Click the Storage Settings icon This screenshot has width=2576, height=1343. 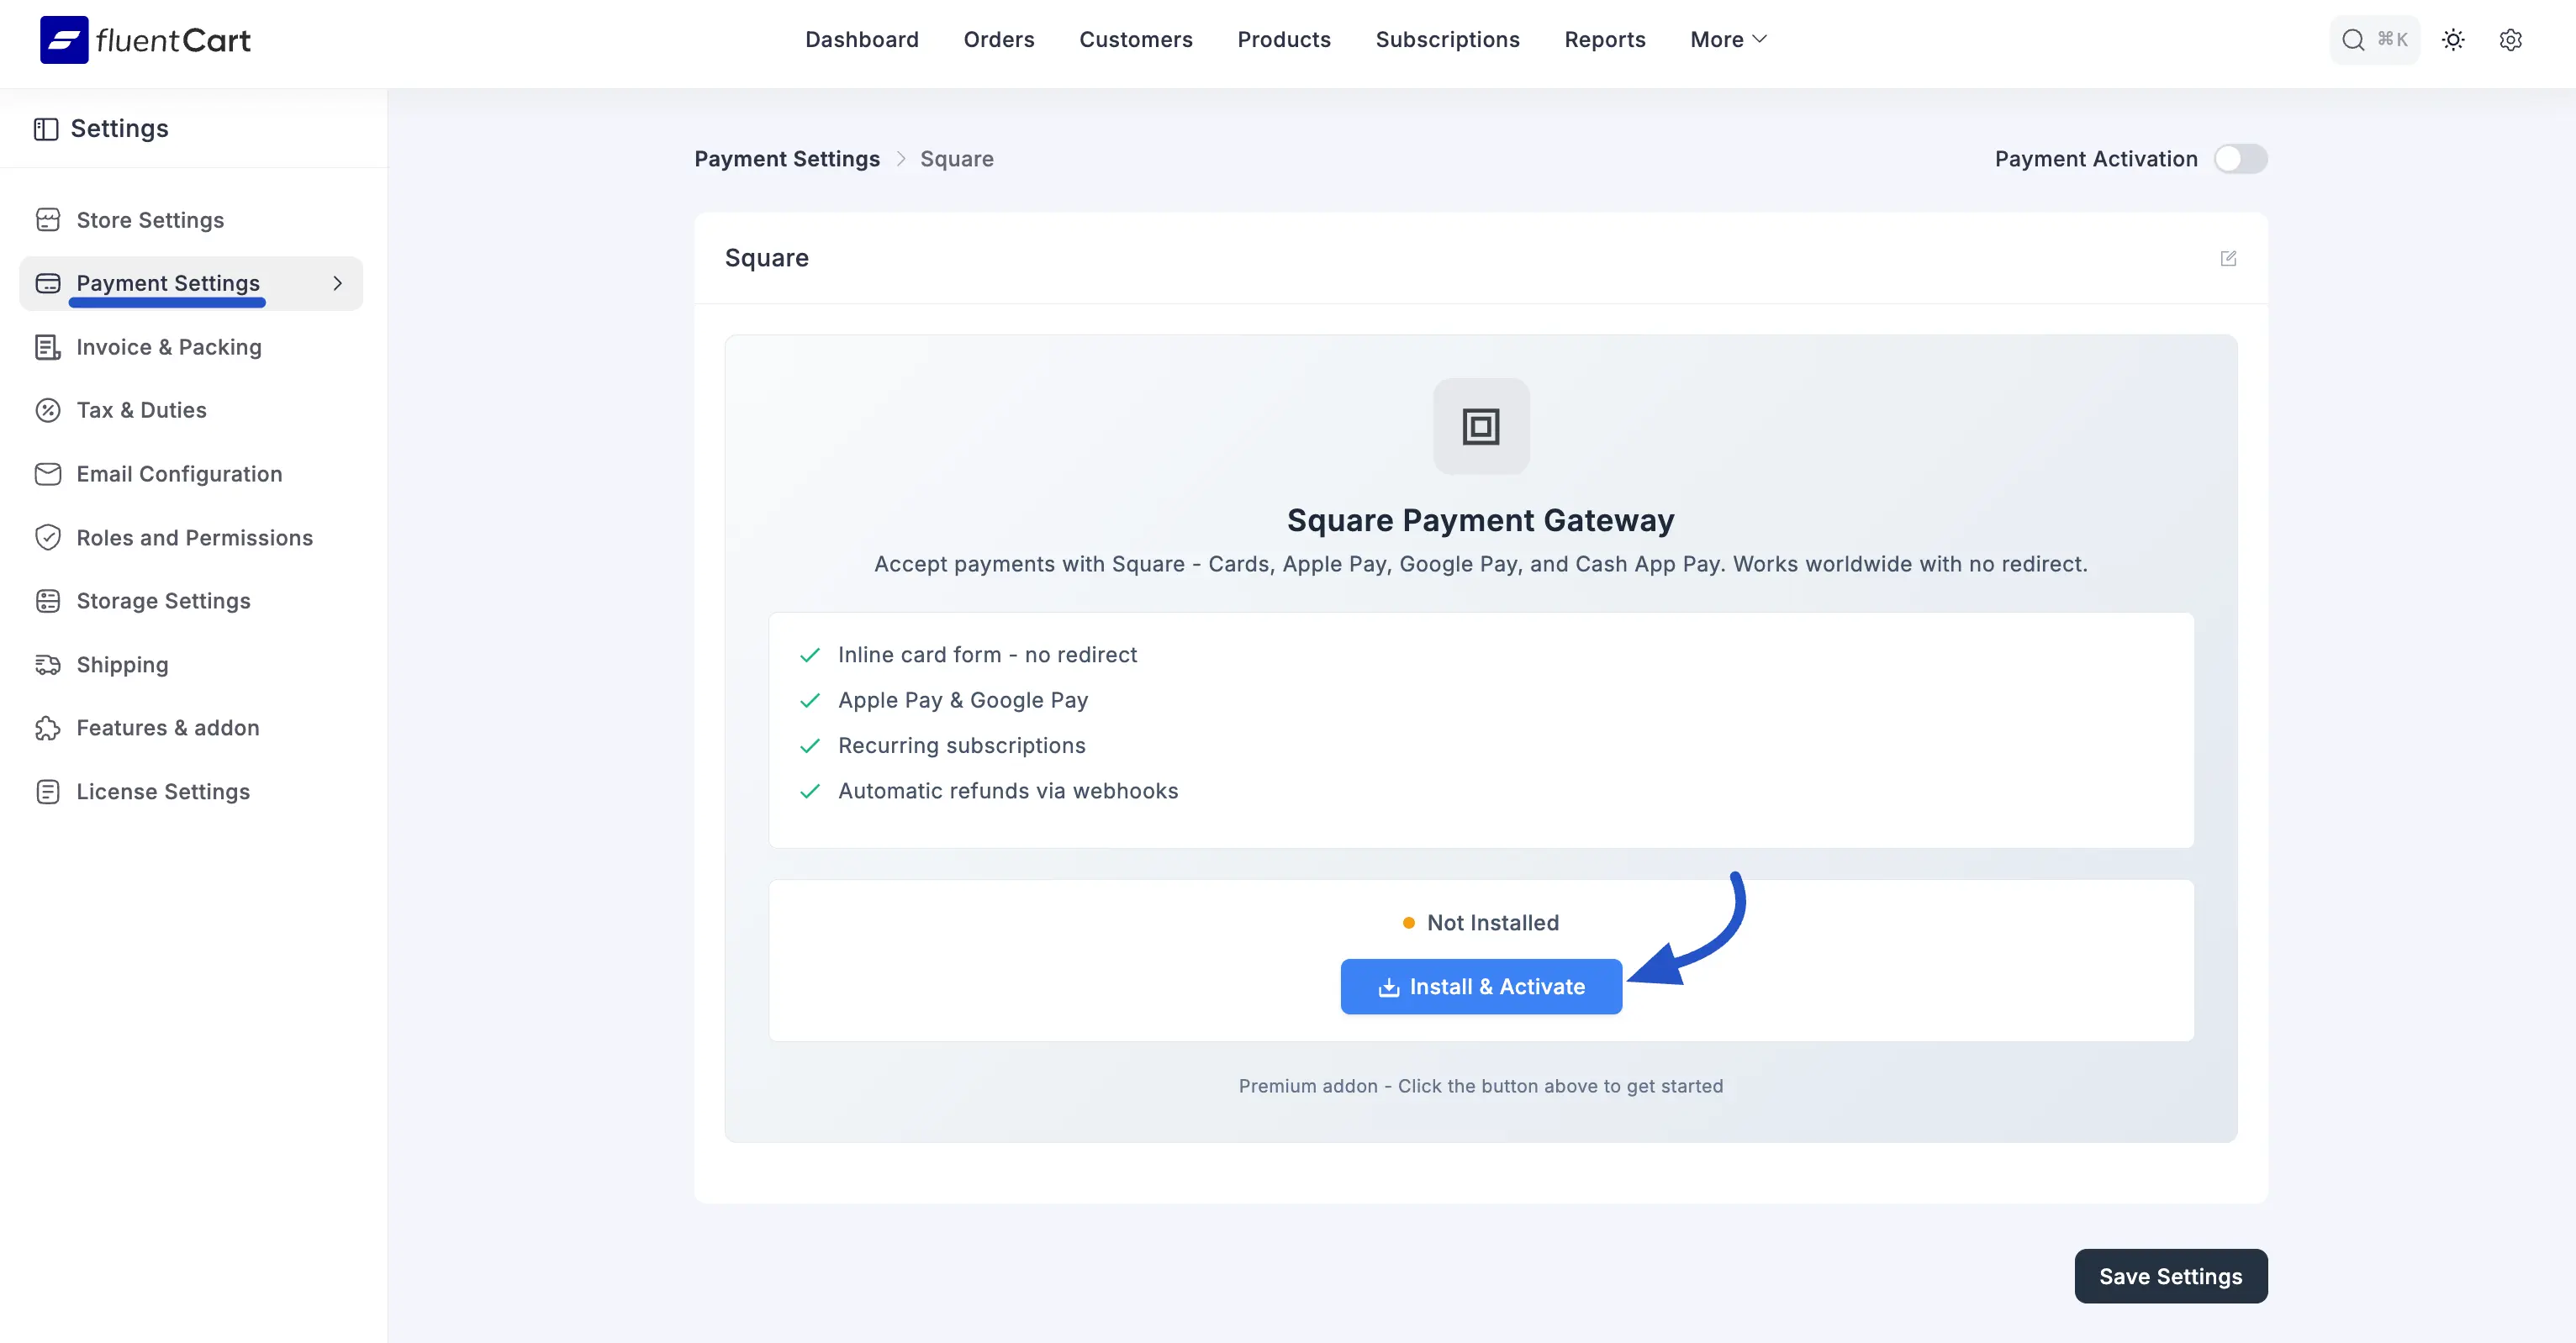coord(47,601)
